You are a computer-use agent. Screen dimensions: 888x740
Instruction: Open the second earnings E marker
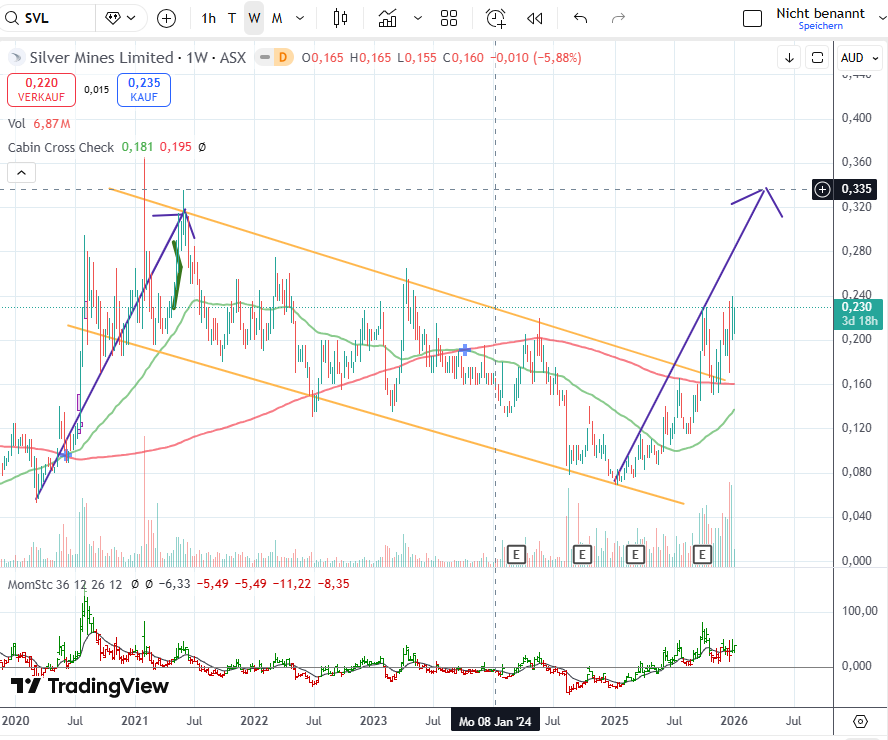pyautogui.click(x=582, y=554)
